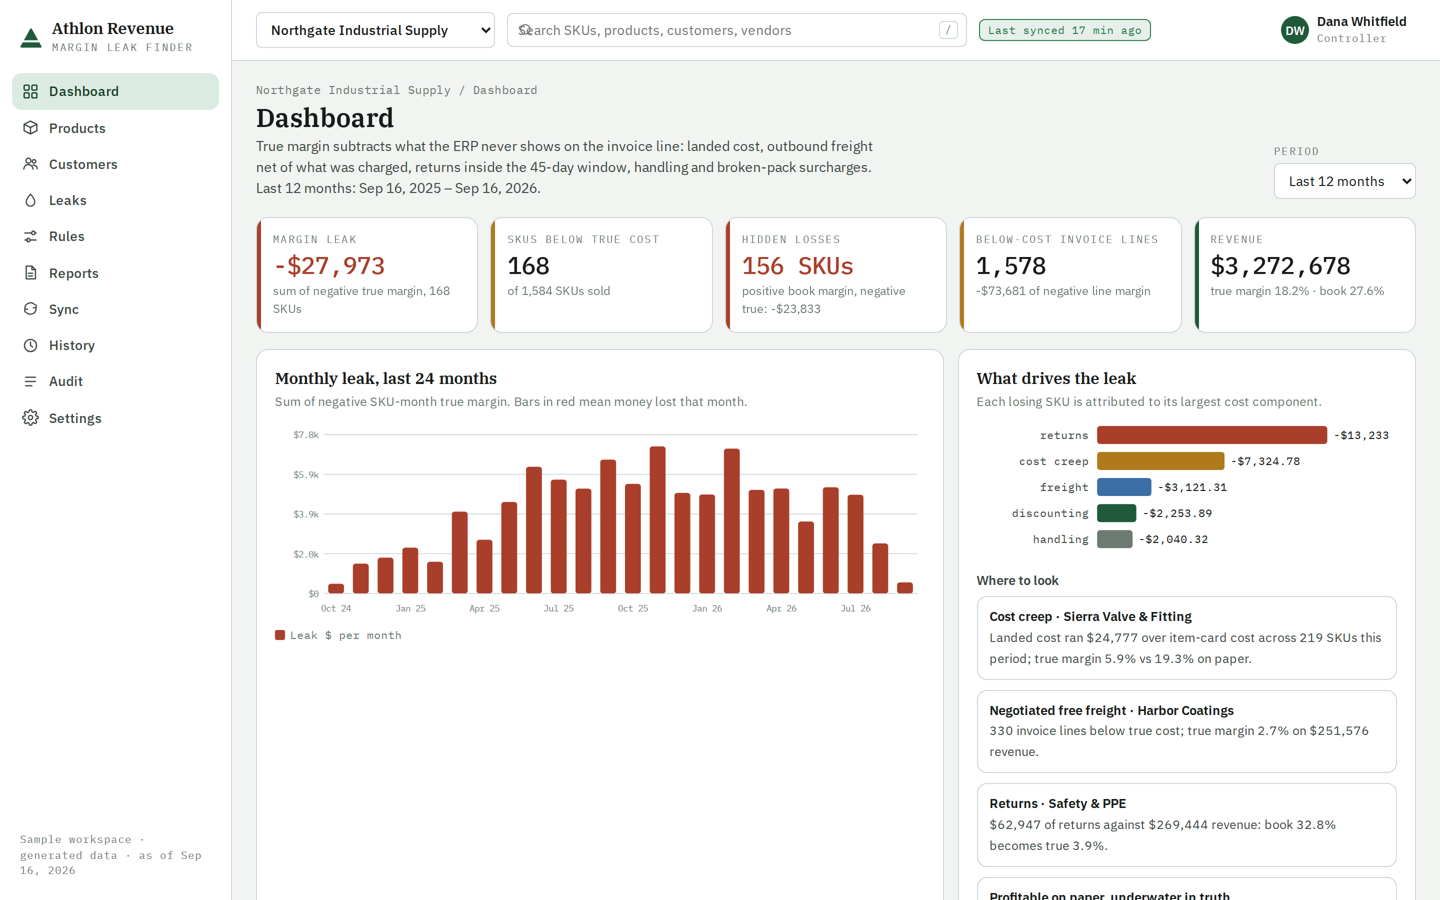Open the Returns Safety & PPE card
Image resolution: width=1440 pixels, height=900 pixels.
1186,825
